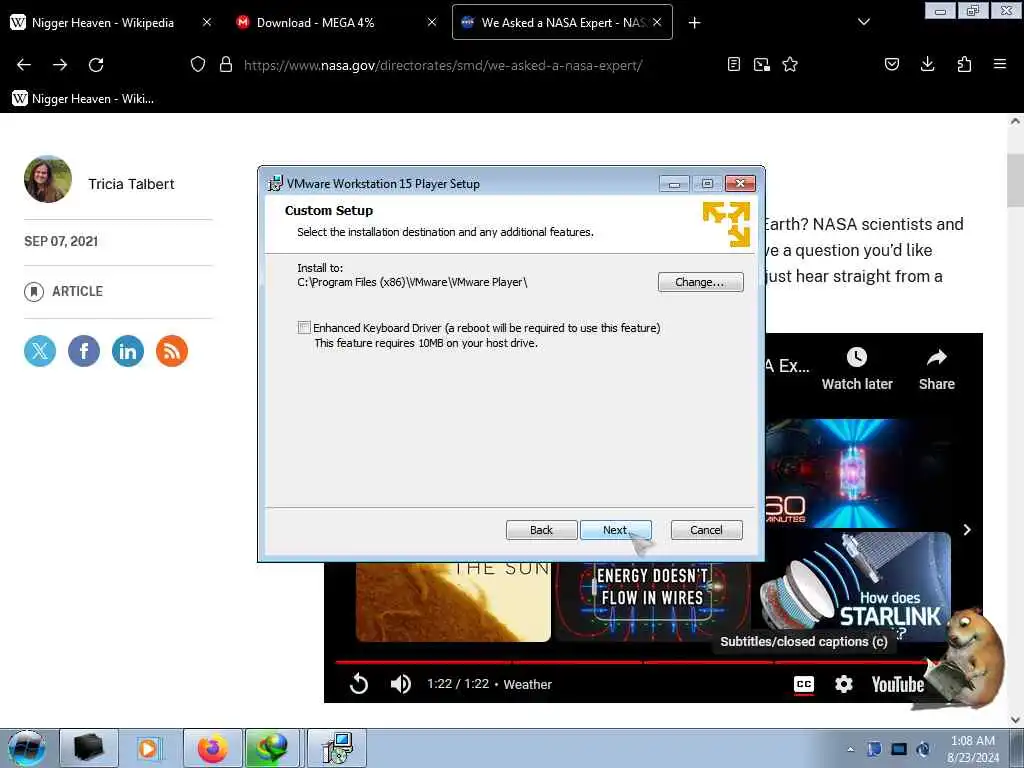Open the 60 Minutes suggested video thumbnail
Viewport: 1024px width, 768px height.
(x=858, y=473)
